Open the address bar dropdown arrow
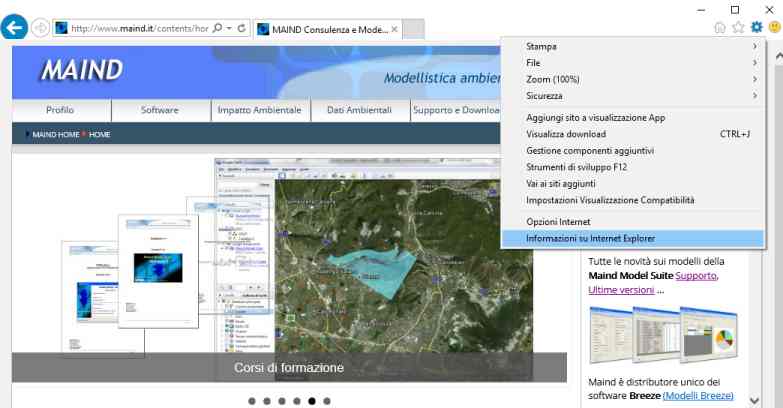Image resolution: width=783 pixels, height=408 pixels. tap(229, 28)
